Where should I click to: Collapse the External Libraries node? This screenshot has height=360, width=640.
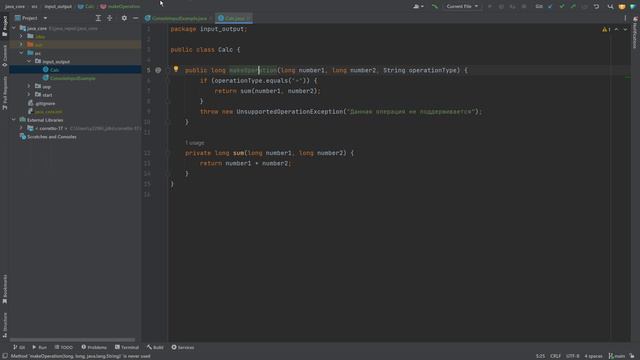14,120
